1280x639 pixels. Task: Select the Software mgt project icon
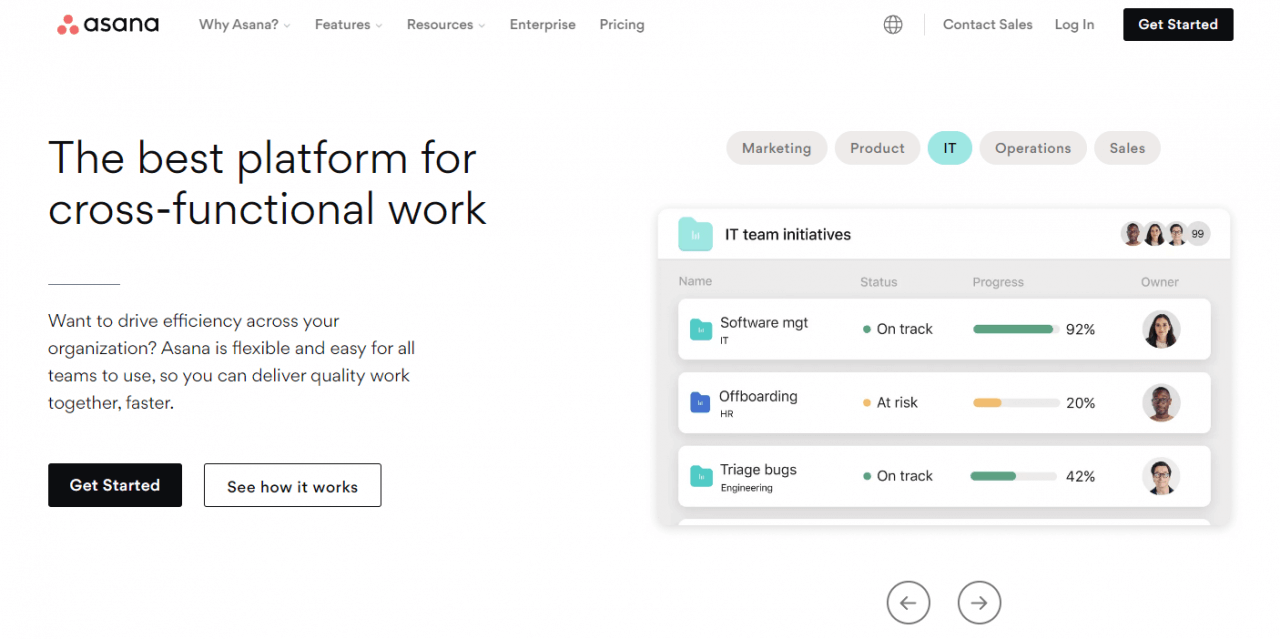(x=700, y=328)
